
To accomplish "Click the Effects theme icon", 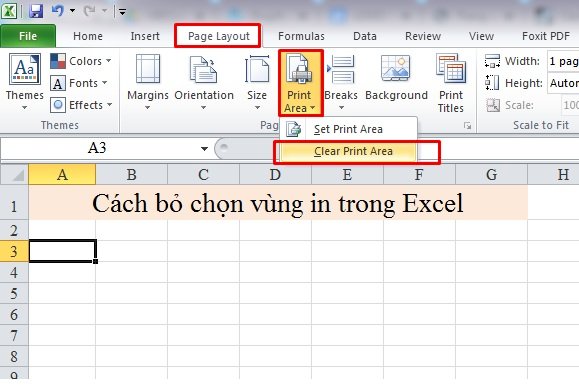I will pos(58,105).
